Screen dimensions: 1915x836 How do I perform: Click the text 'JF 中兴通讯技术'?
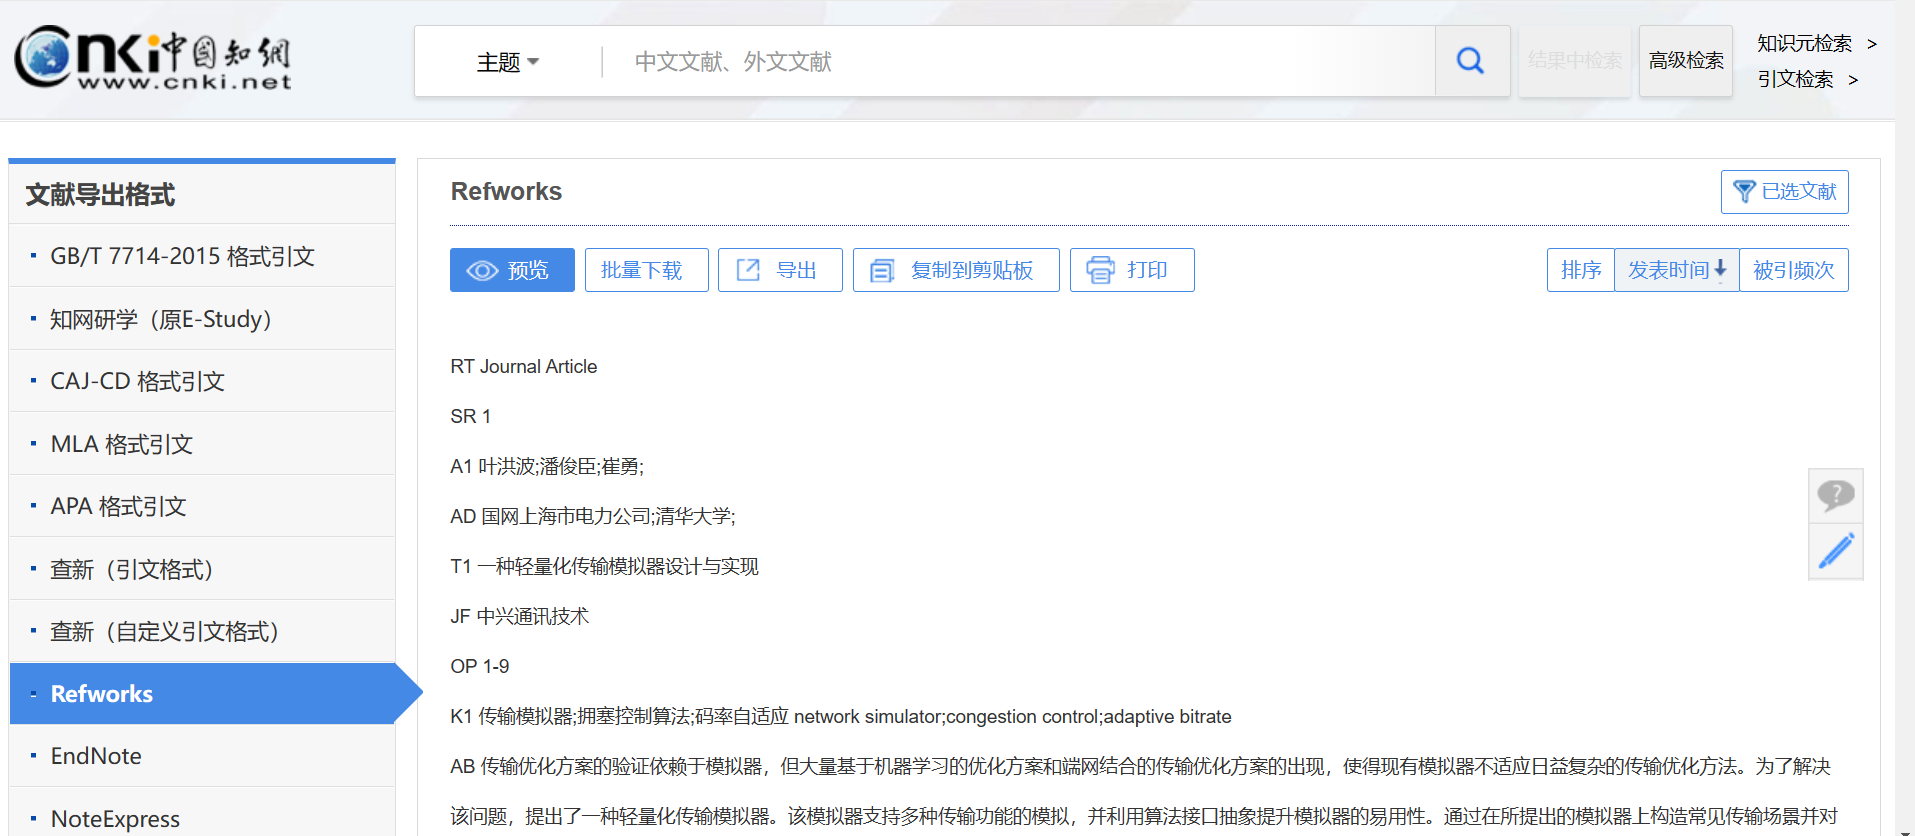519,617
